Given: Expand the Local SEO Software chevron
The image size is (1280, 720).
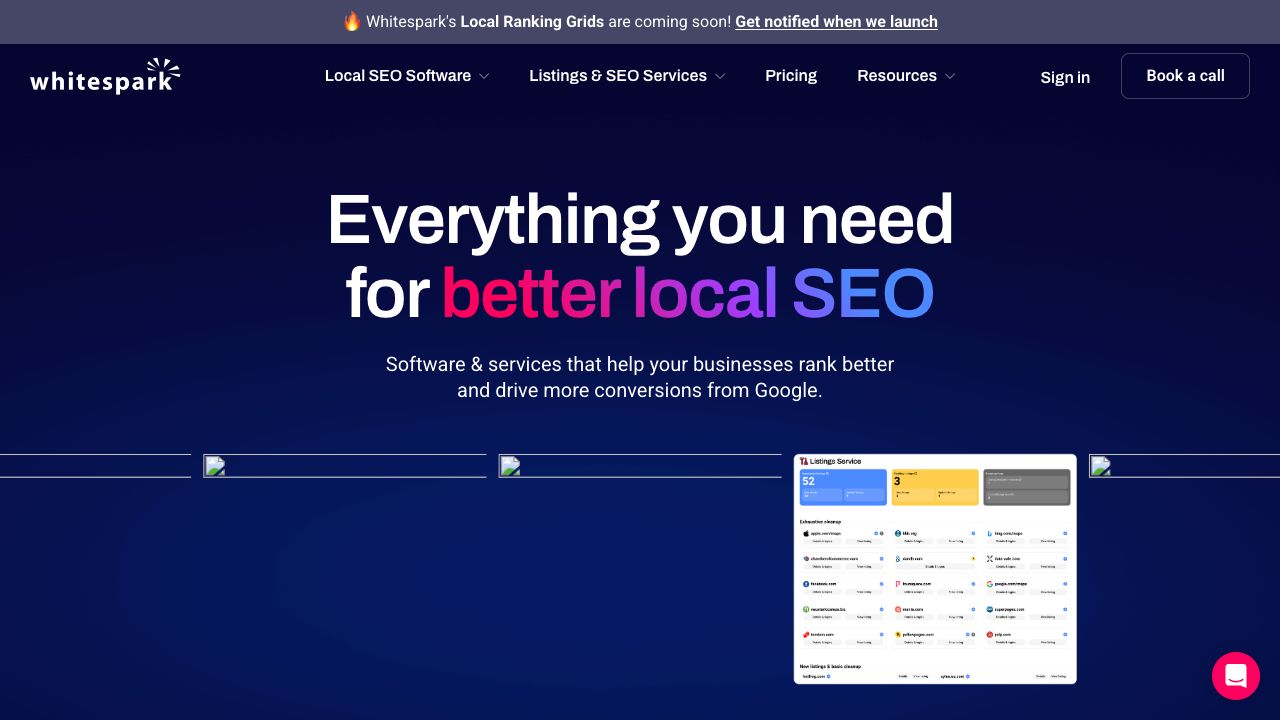Looking at the screenshot, I should [484, 76].
